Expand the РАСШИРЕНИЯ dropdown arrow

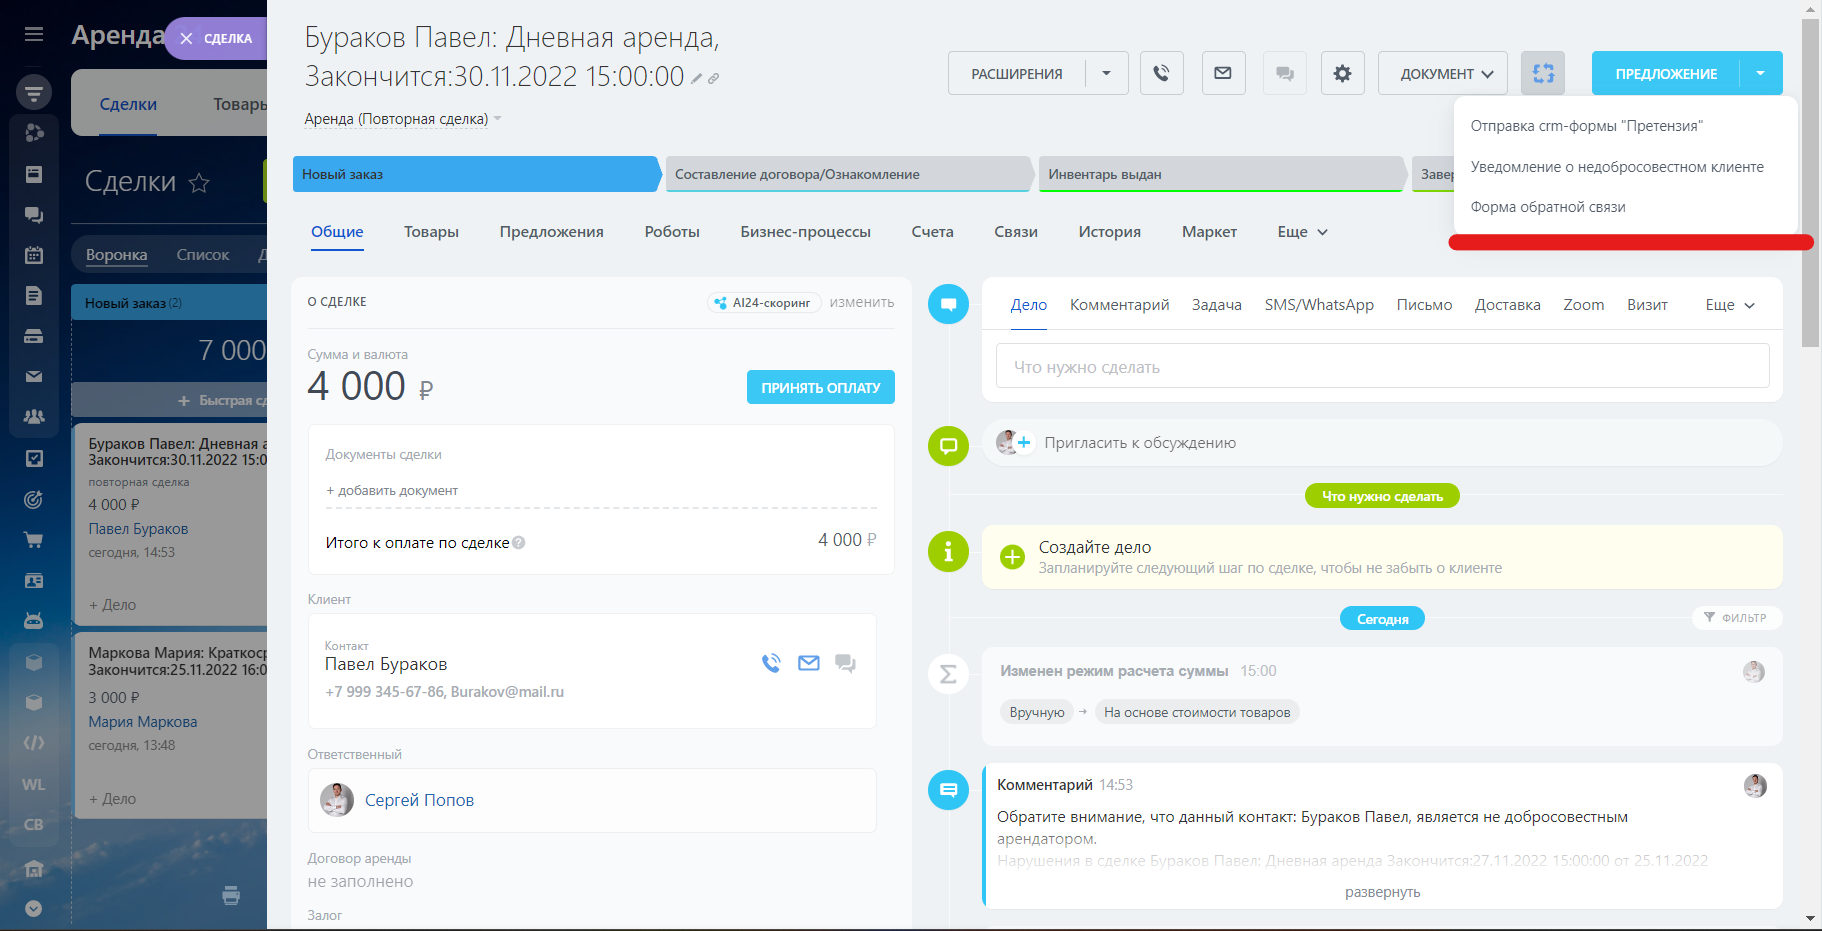tap(1106, 73)
